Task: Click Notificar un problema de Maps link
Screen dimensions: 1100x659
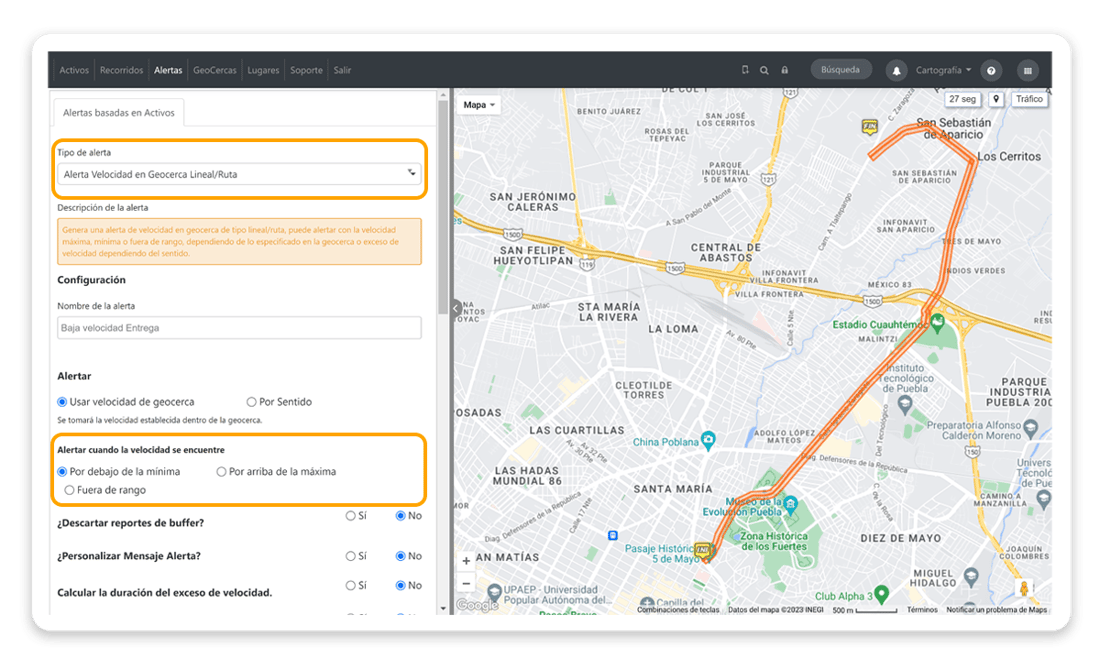Action: pyautogui.click(x=996, y=610)
